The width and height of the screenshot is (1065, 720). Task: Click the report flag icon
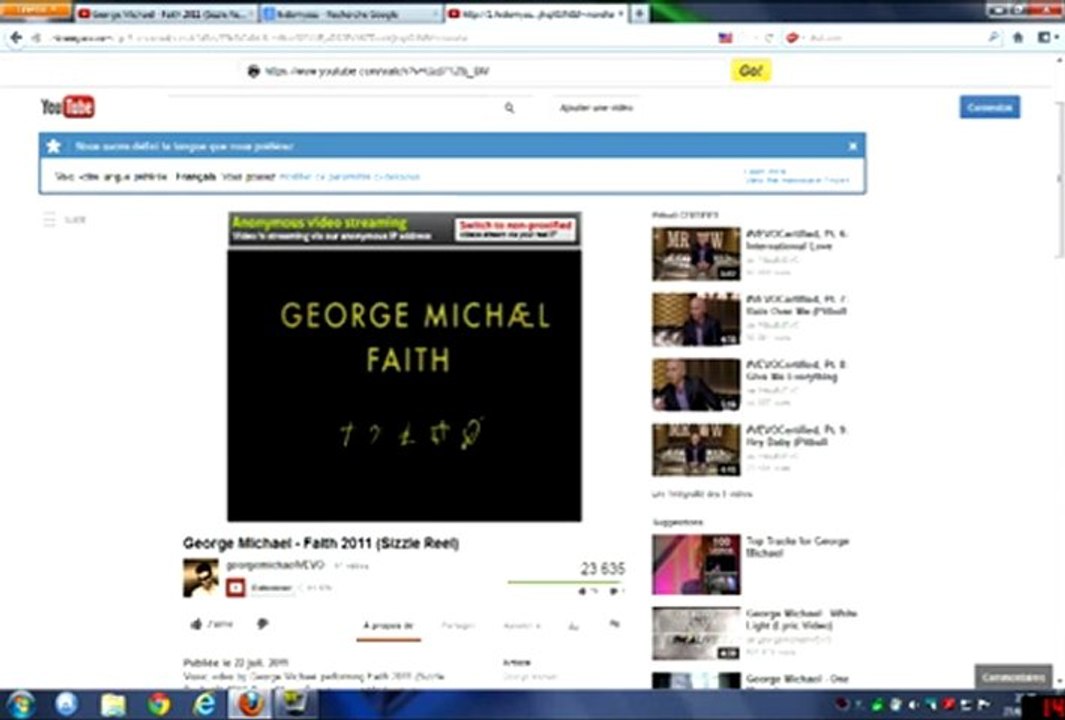tap(615, 624)
